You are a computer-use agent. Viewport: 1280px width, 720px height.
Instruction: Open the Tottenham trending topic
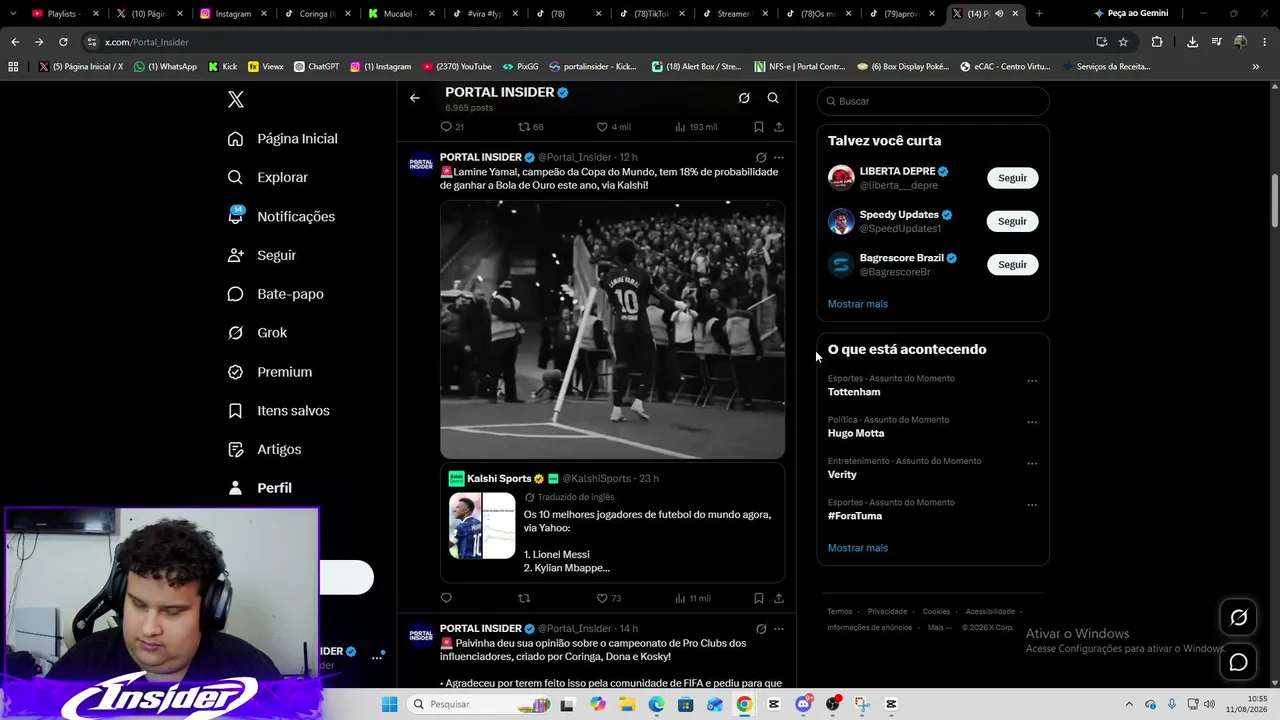point(854,392)
